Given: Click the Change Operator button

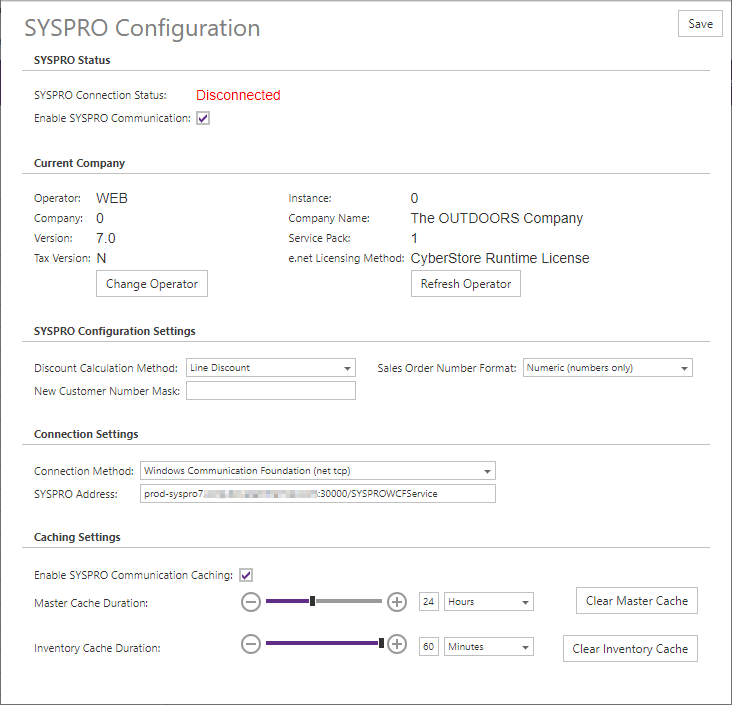Looking at the screenshot, I should [x=152, y=284].
